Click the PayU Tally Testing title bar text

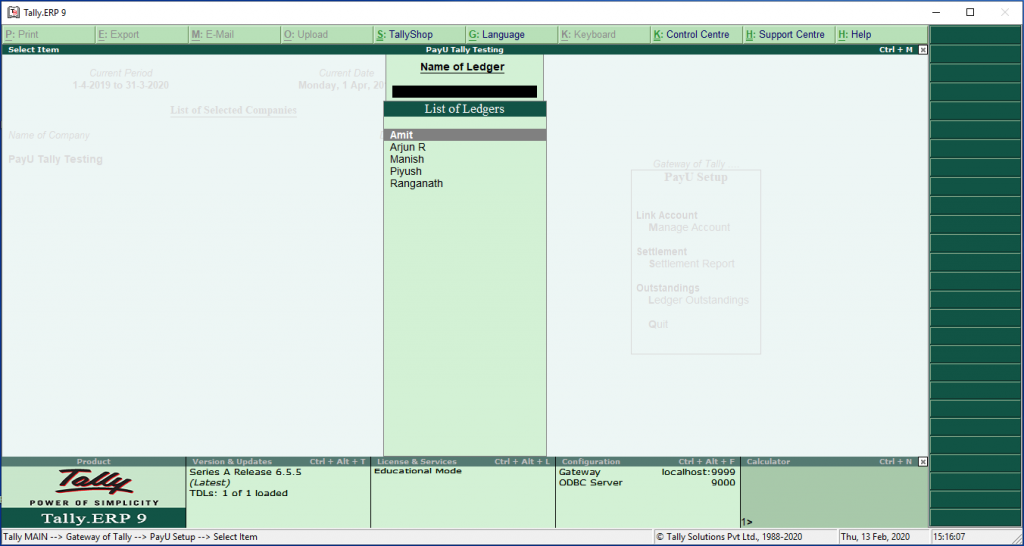(x=464, y=50)
